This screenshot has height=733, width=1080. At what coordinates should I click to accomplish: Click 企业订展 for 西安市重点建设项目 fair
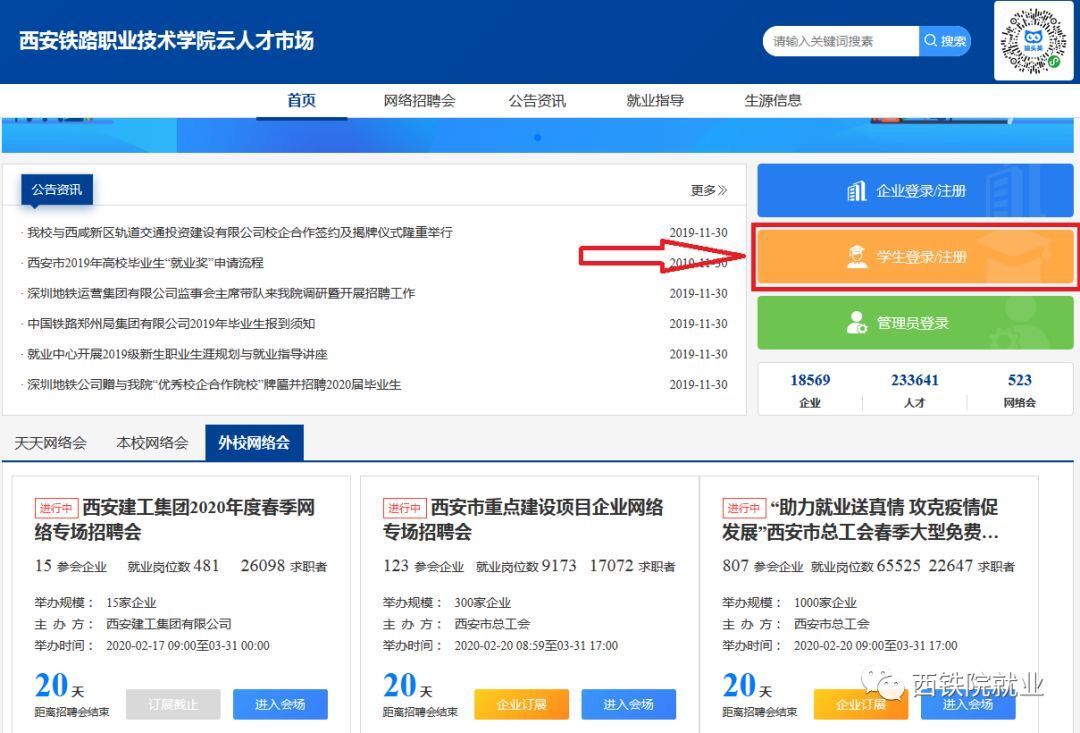click(520, 704)
